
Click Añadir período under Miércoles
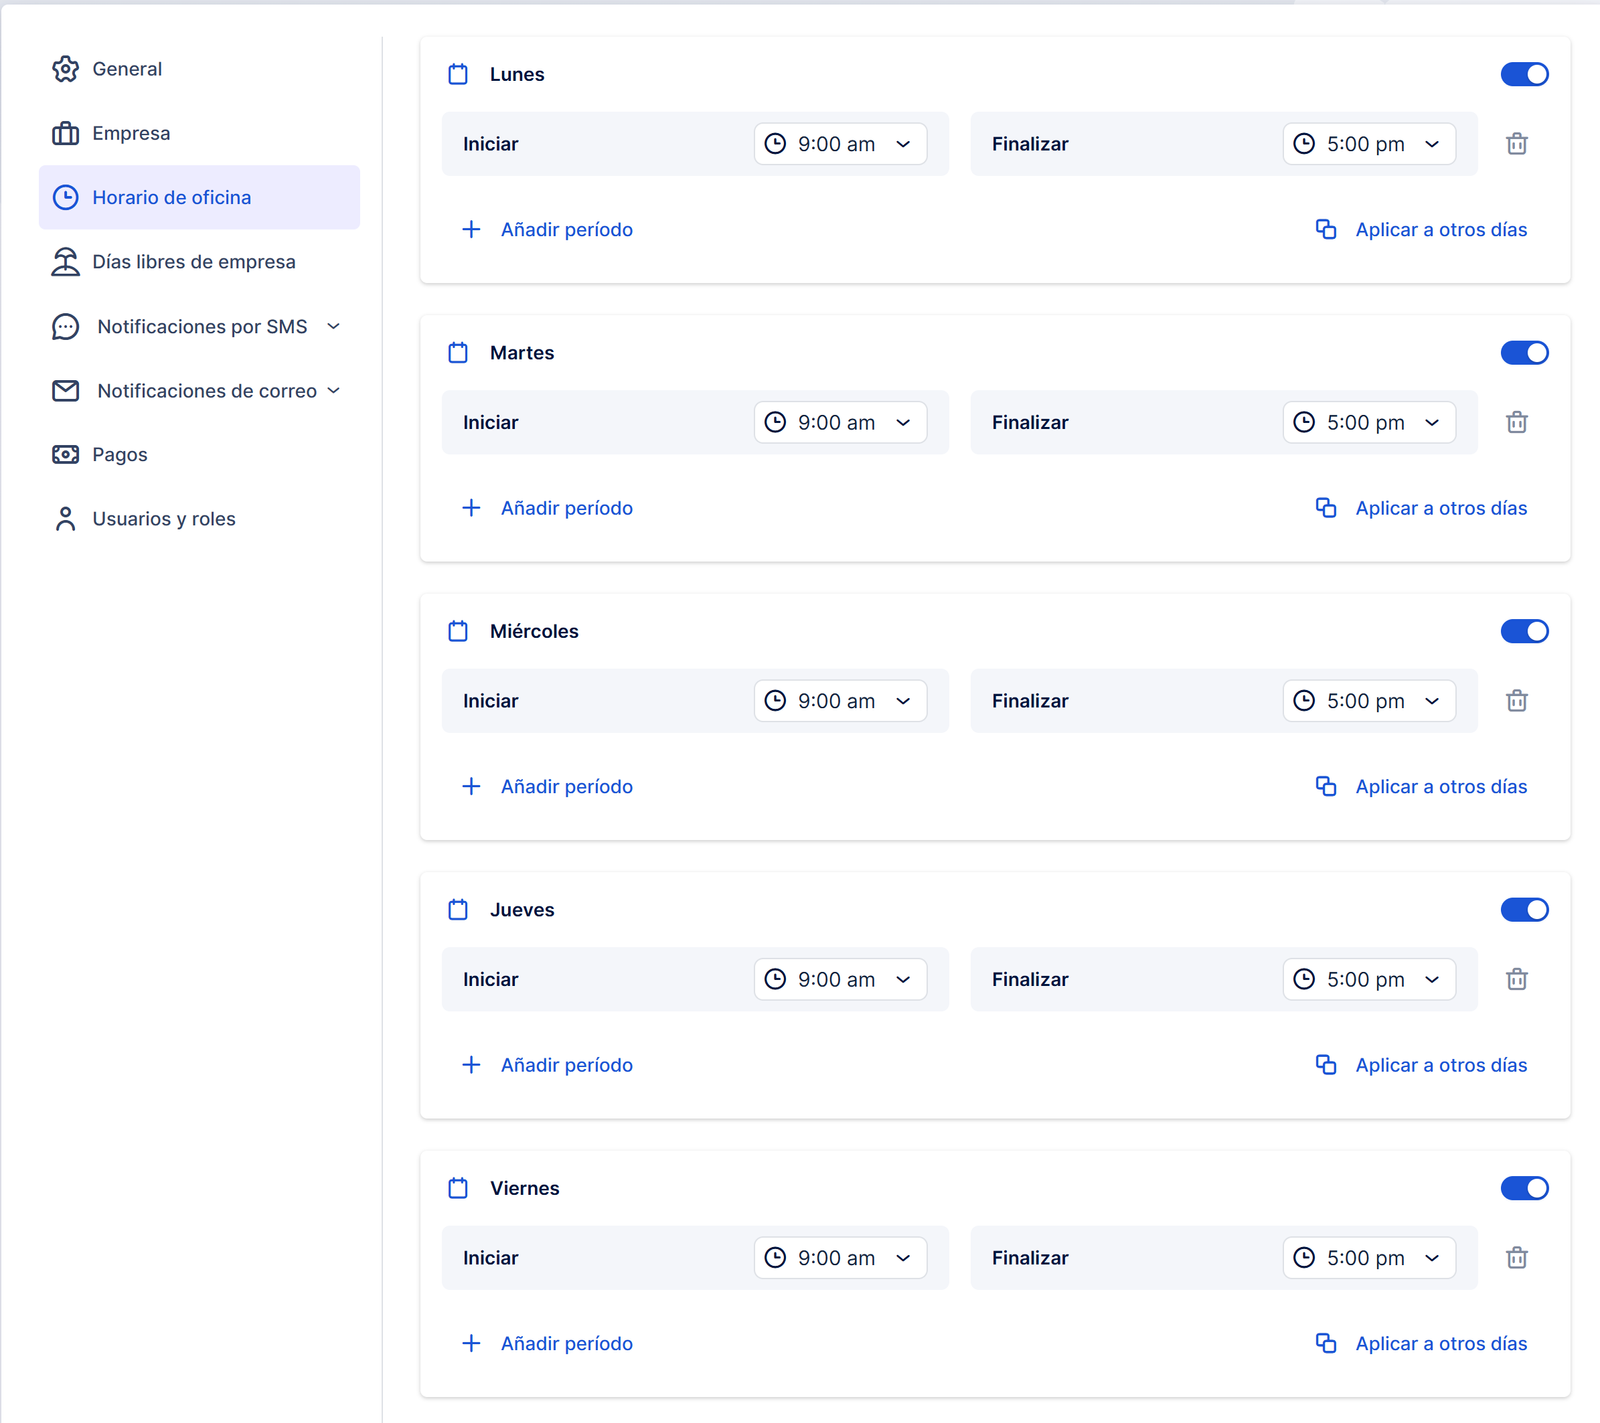[566, 787]
